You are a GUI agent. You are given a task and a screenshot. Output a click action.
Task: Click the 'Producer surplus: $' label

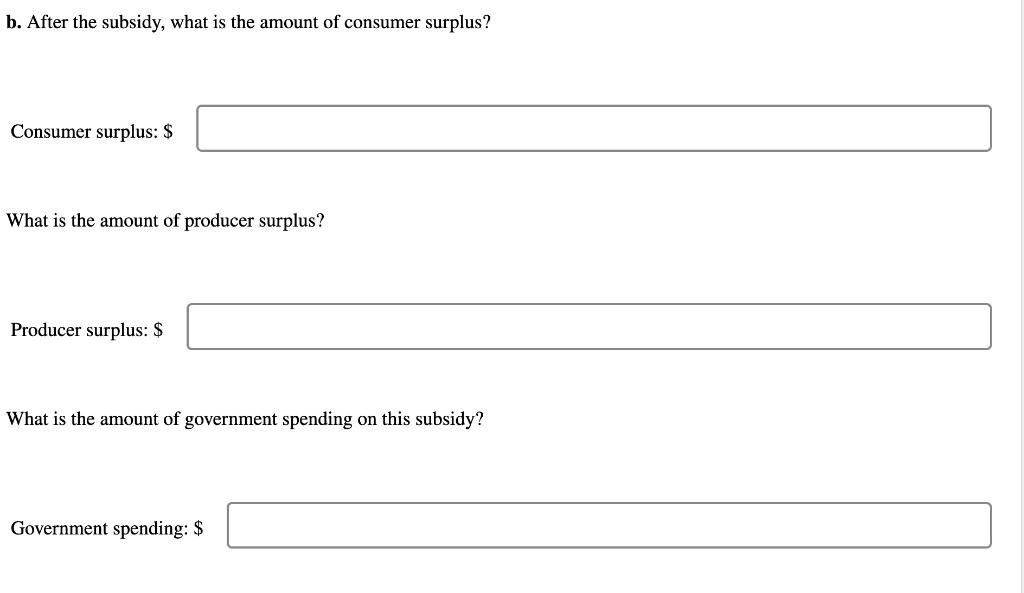pos(87,330)
